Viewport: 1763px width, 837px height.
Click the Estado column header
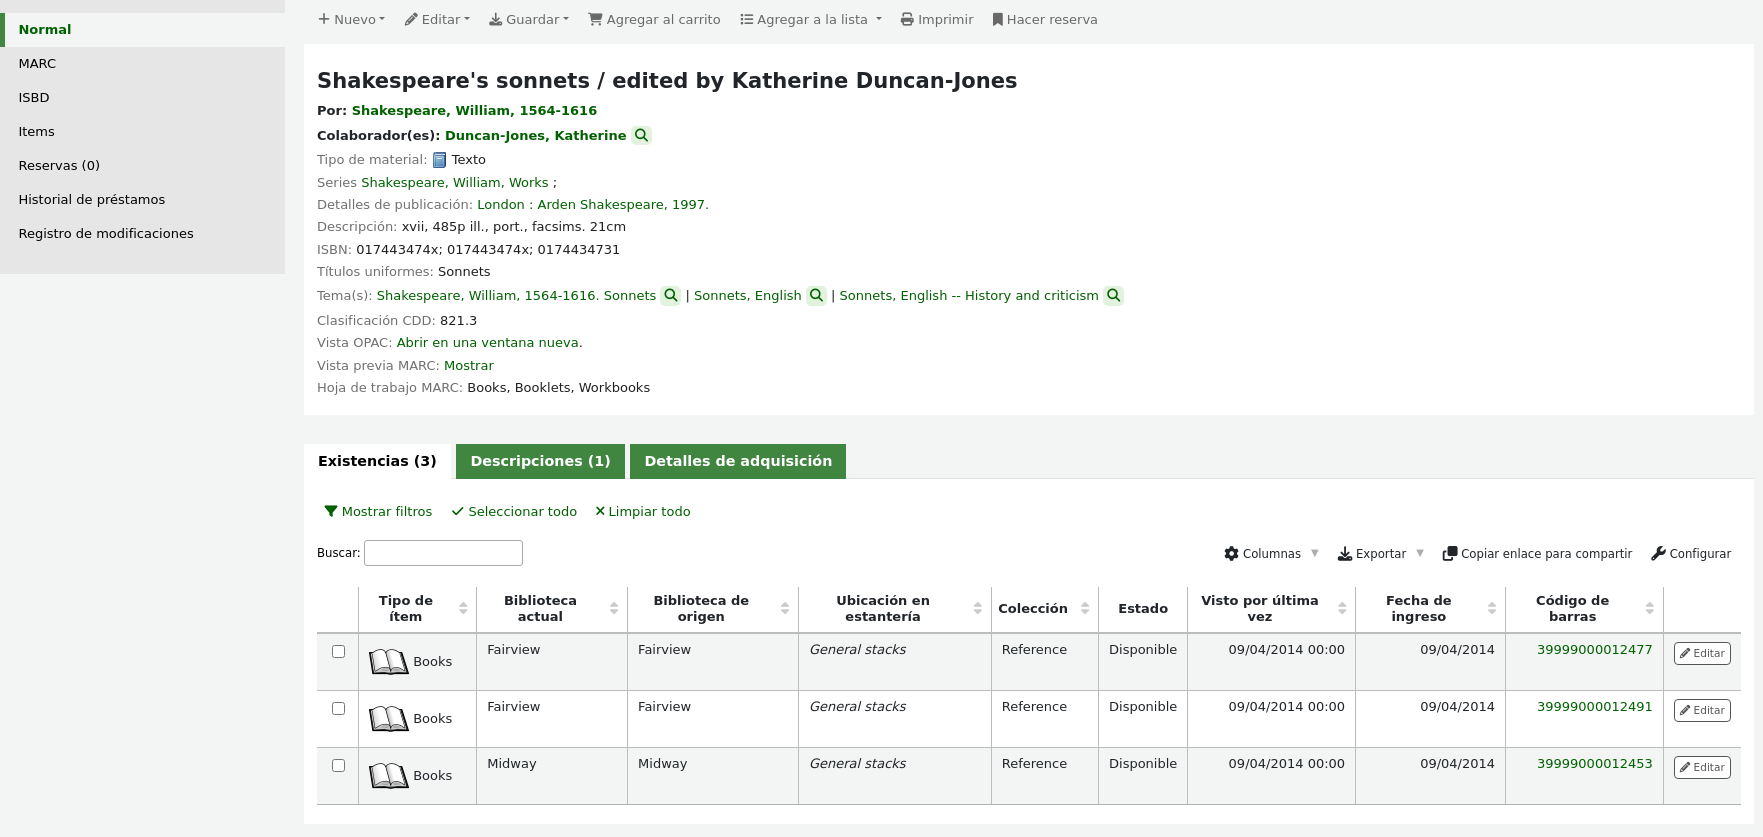coord(1143,608)
